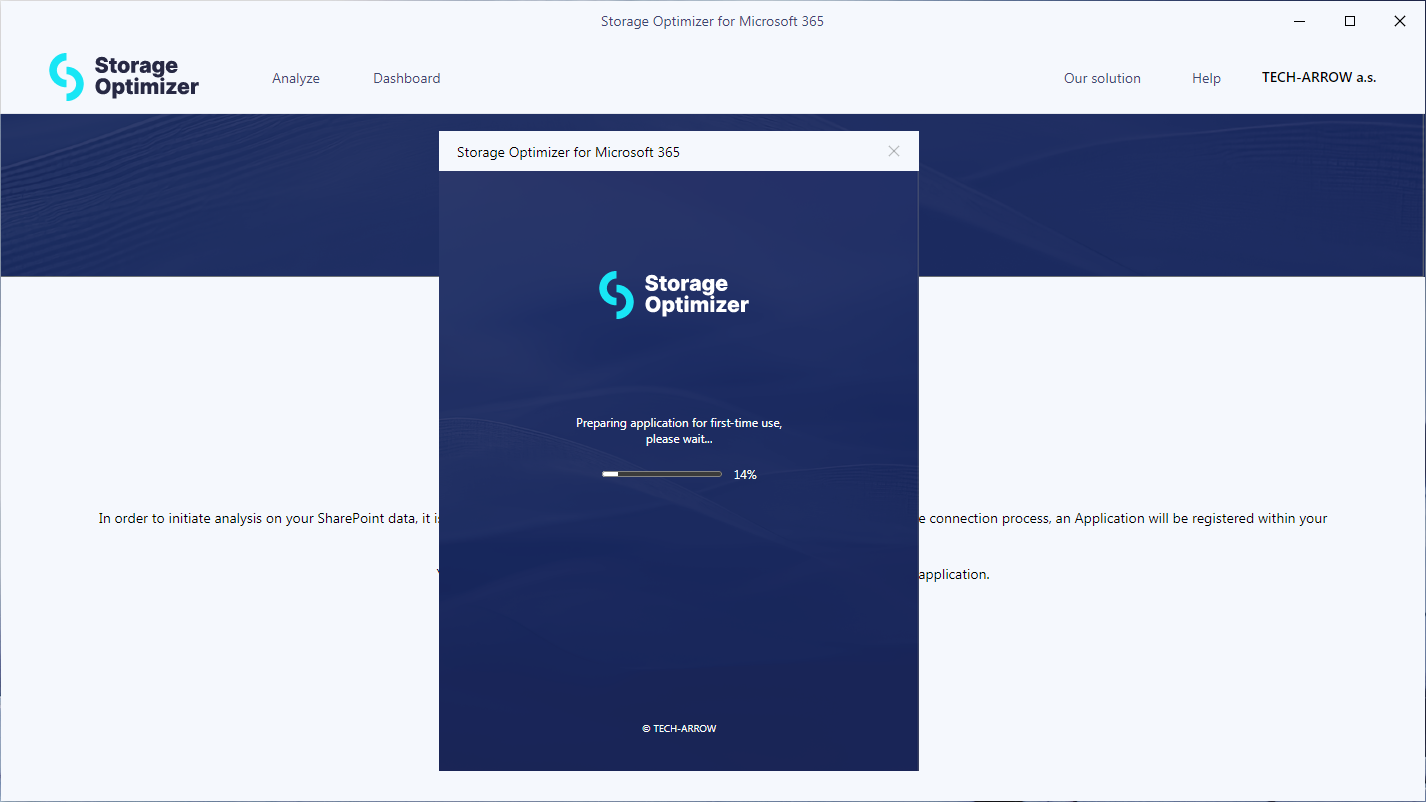The image size is (1426, 802).
Task: Click the Storage Optimizer text in the dialog
Action: (x=696, y=295)
